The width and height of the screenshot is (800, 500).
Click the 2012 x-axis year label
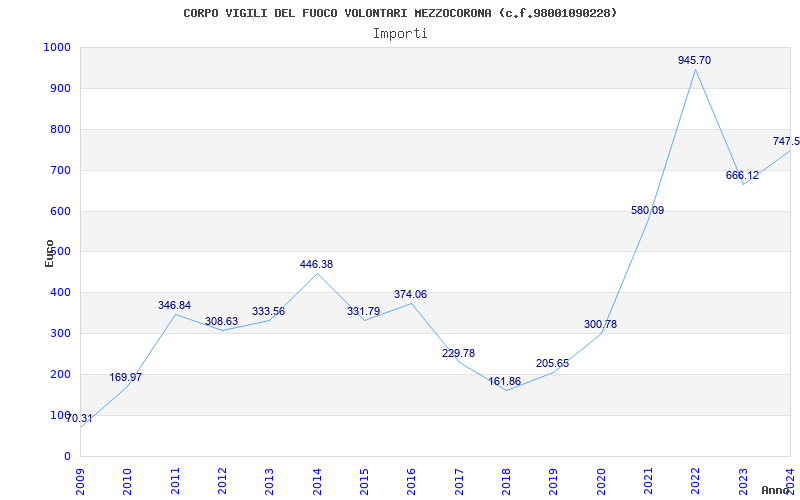[222, 482]
